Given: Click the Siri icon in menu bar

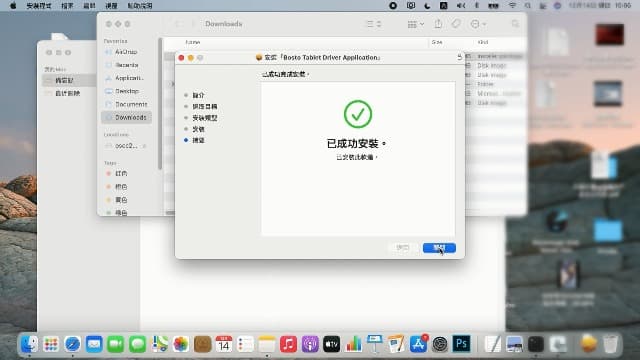Looking at the screenshot, I should tap(558, 6).
